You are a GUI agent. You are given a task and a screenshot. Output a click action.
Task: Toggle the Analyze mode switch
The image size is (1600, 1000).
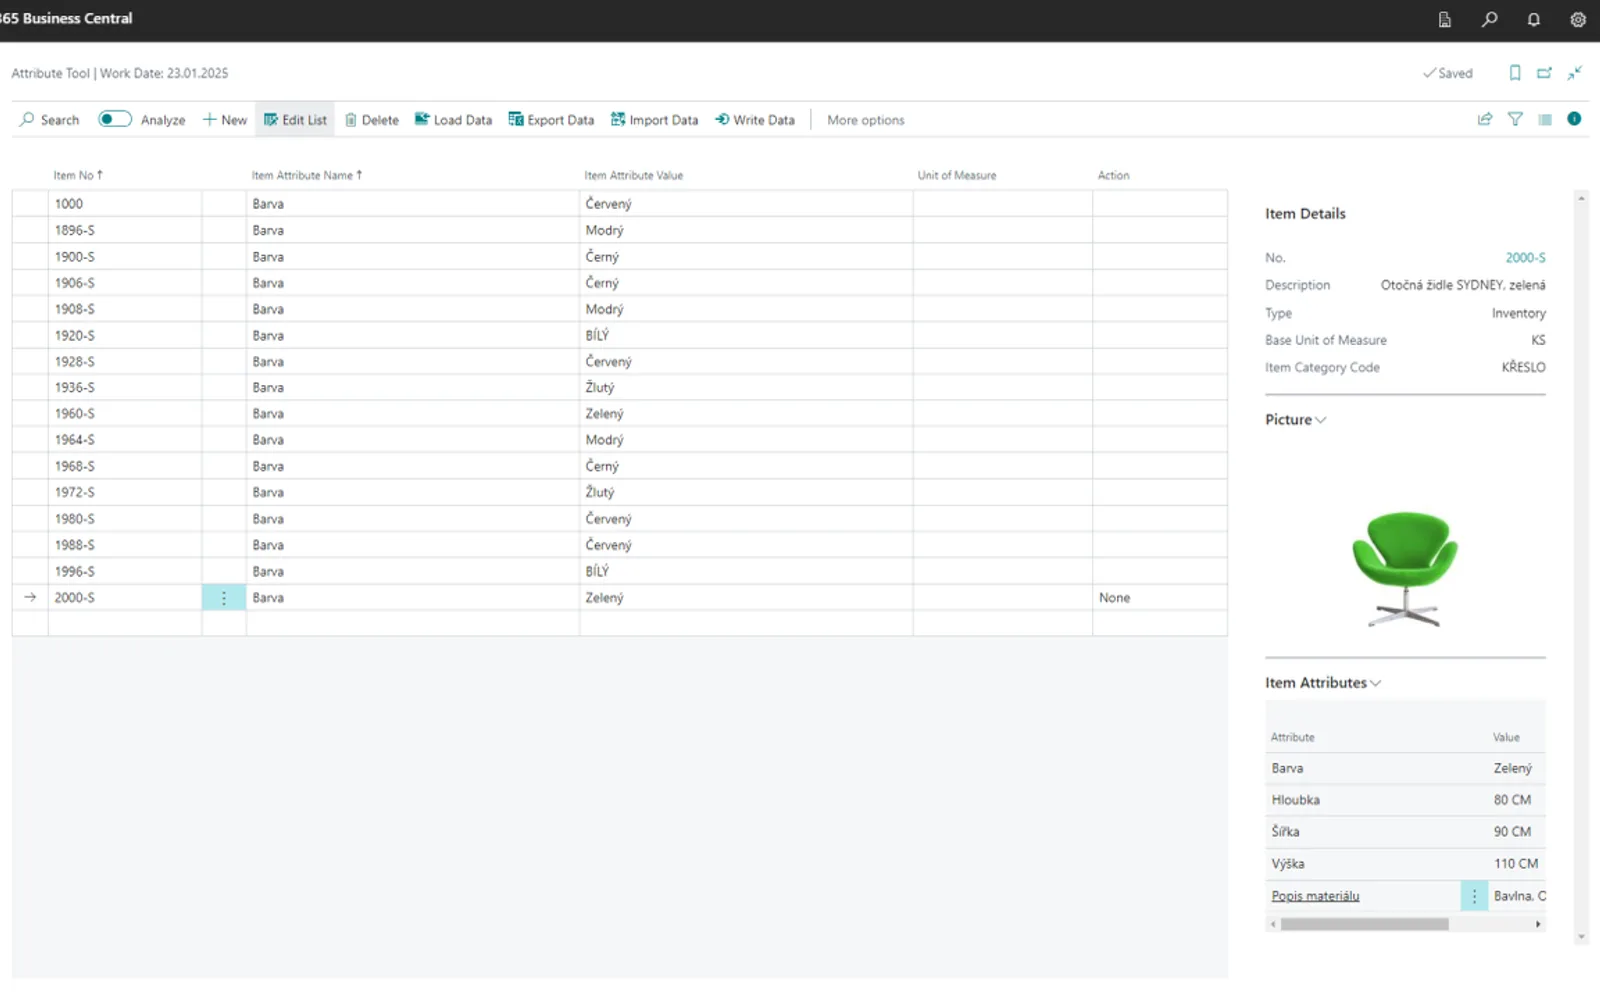point(115,119)
